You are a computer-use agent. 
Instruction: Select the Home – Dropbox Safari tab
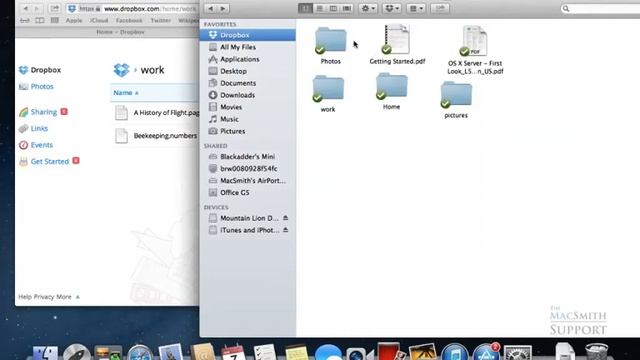click(x=120, y=32)
